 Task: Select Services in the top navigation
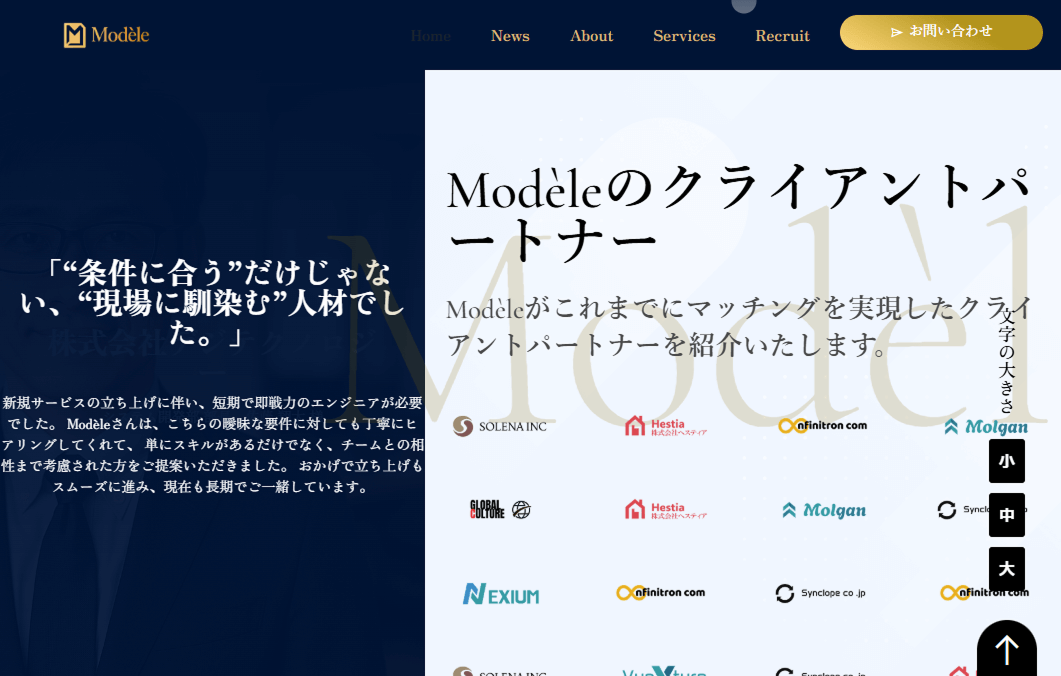coord(684,36)
